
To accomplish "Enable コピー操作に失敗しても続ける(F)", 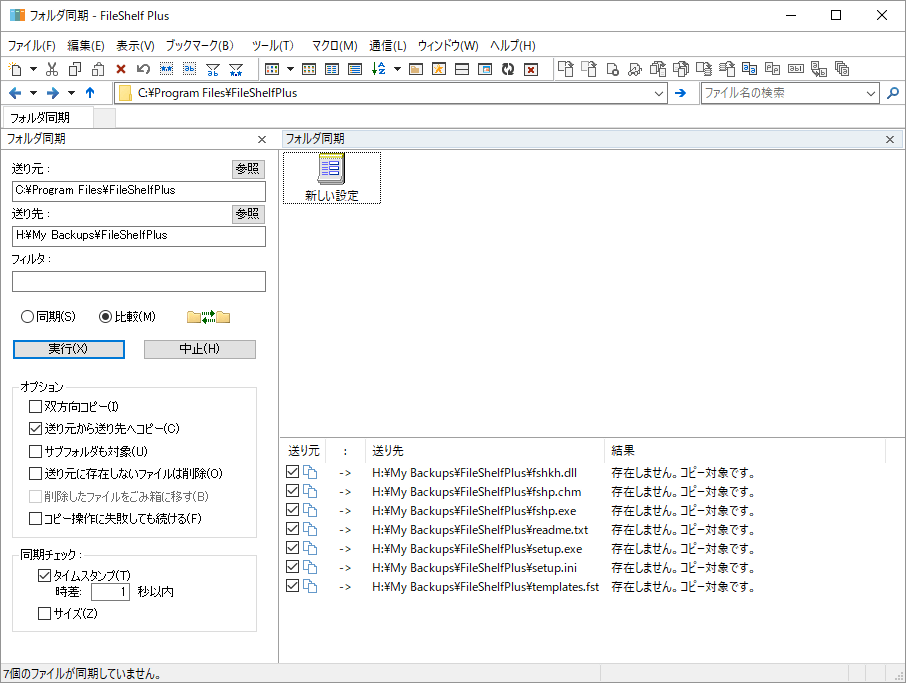I will 35,519.
